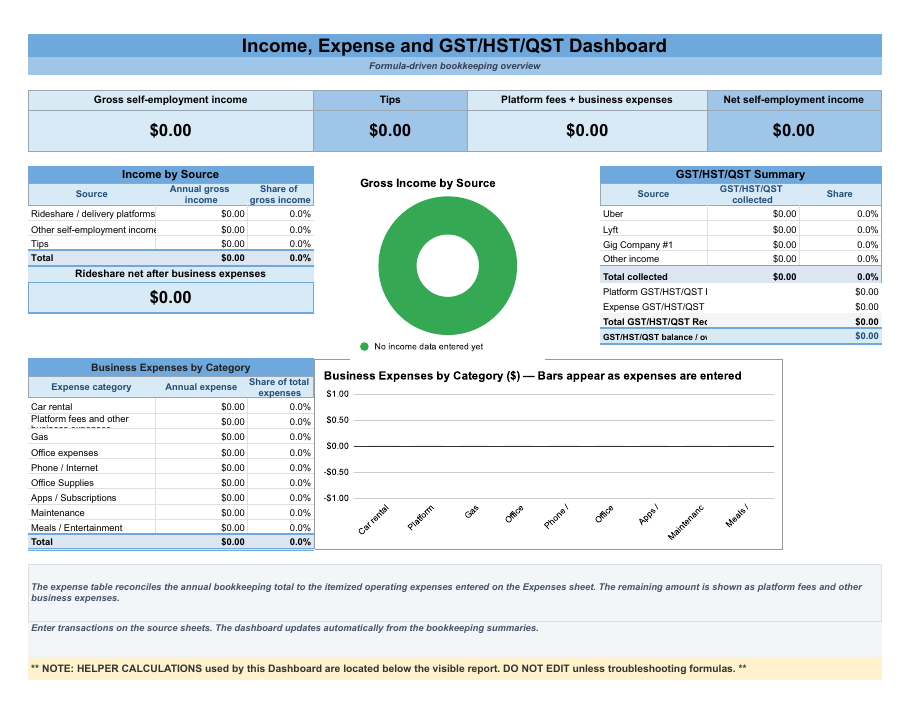This screenshot has height=705, width=915.
Task: Select the "Expense GST/HST/QST" row label
Action: pos(654,307)
